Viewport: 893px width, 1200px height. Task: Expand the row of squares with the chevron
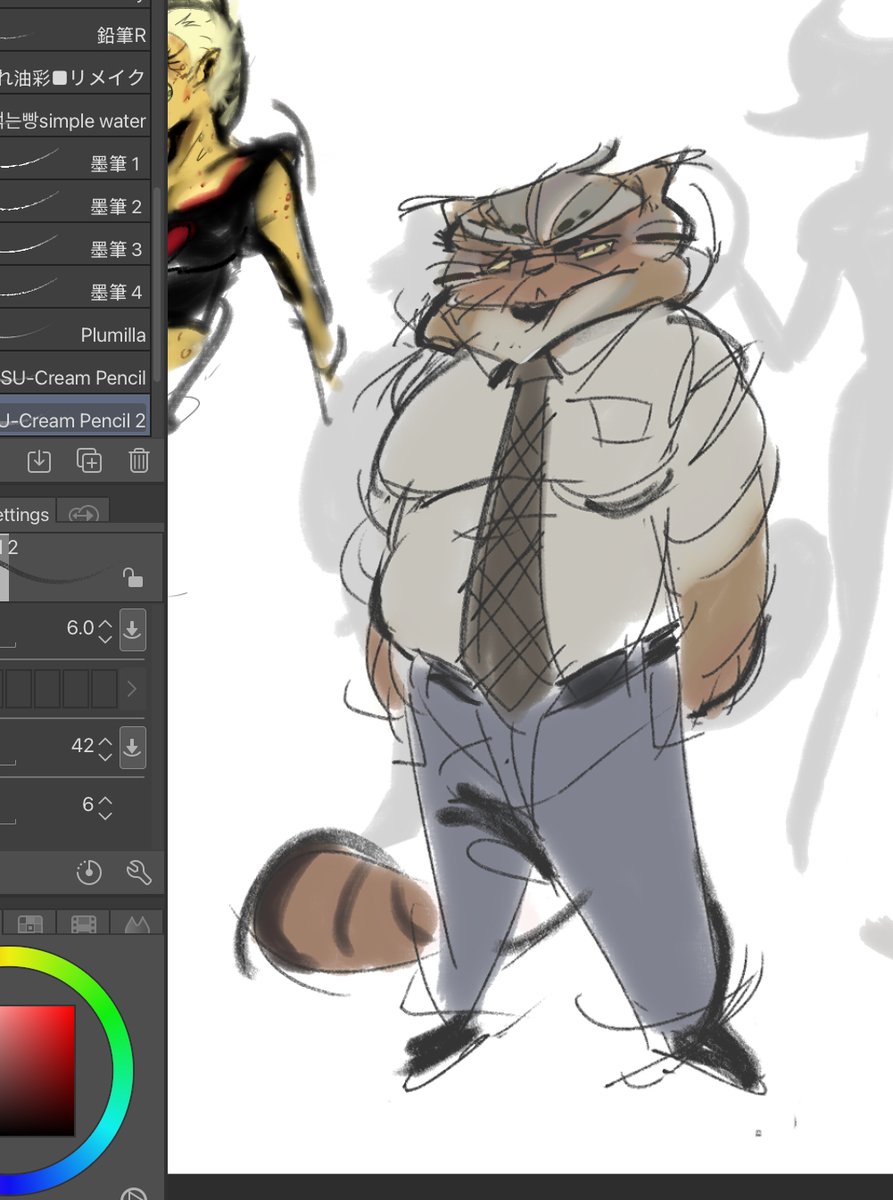coord(132,689)
